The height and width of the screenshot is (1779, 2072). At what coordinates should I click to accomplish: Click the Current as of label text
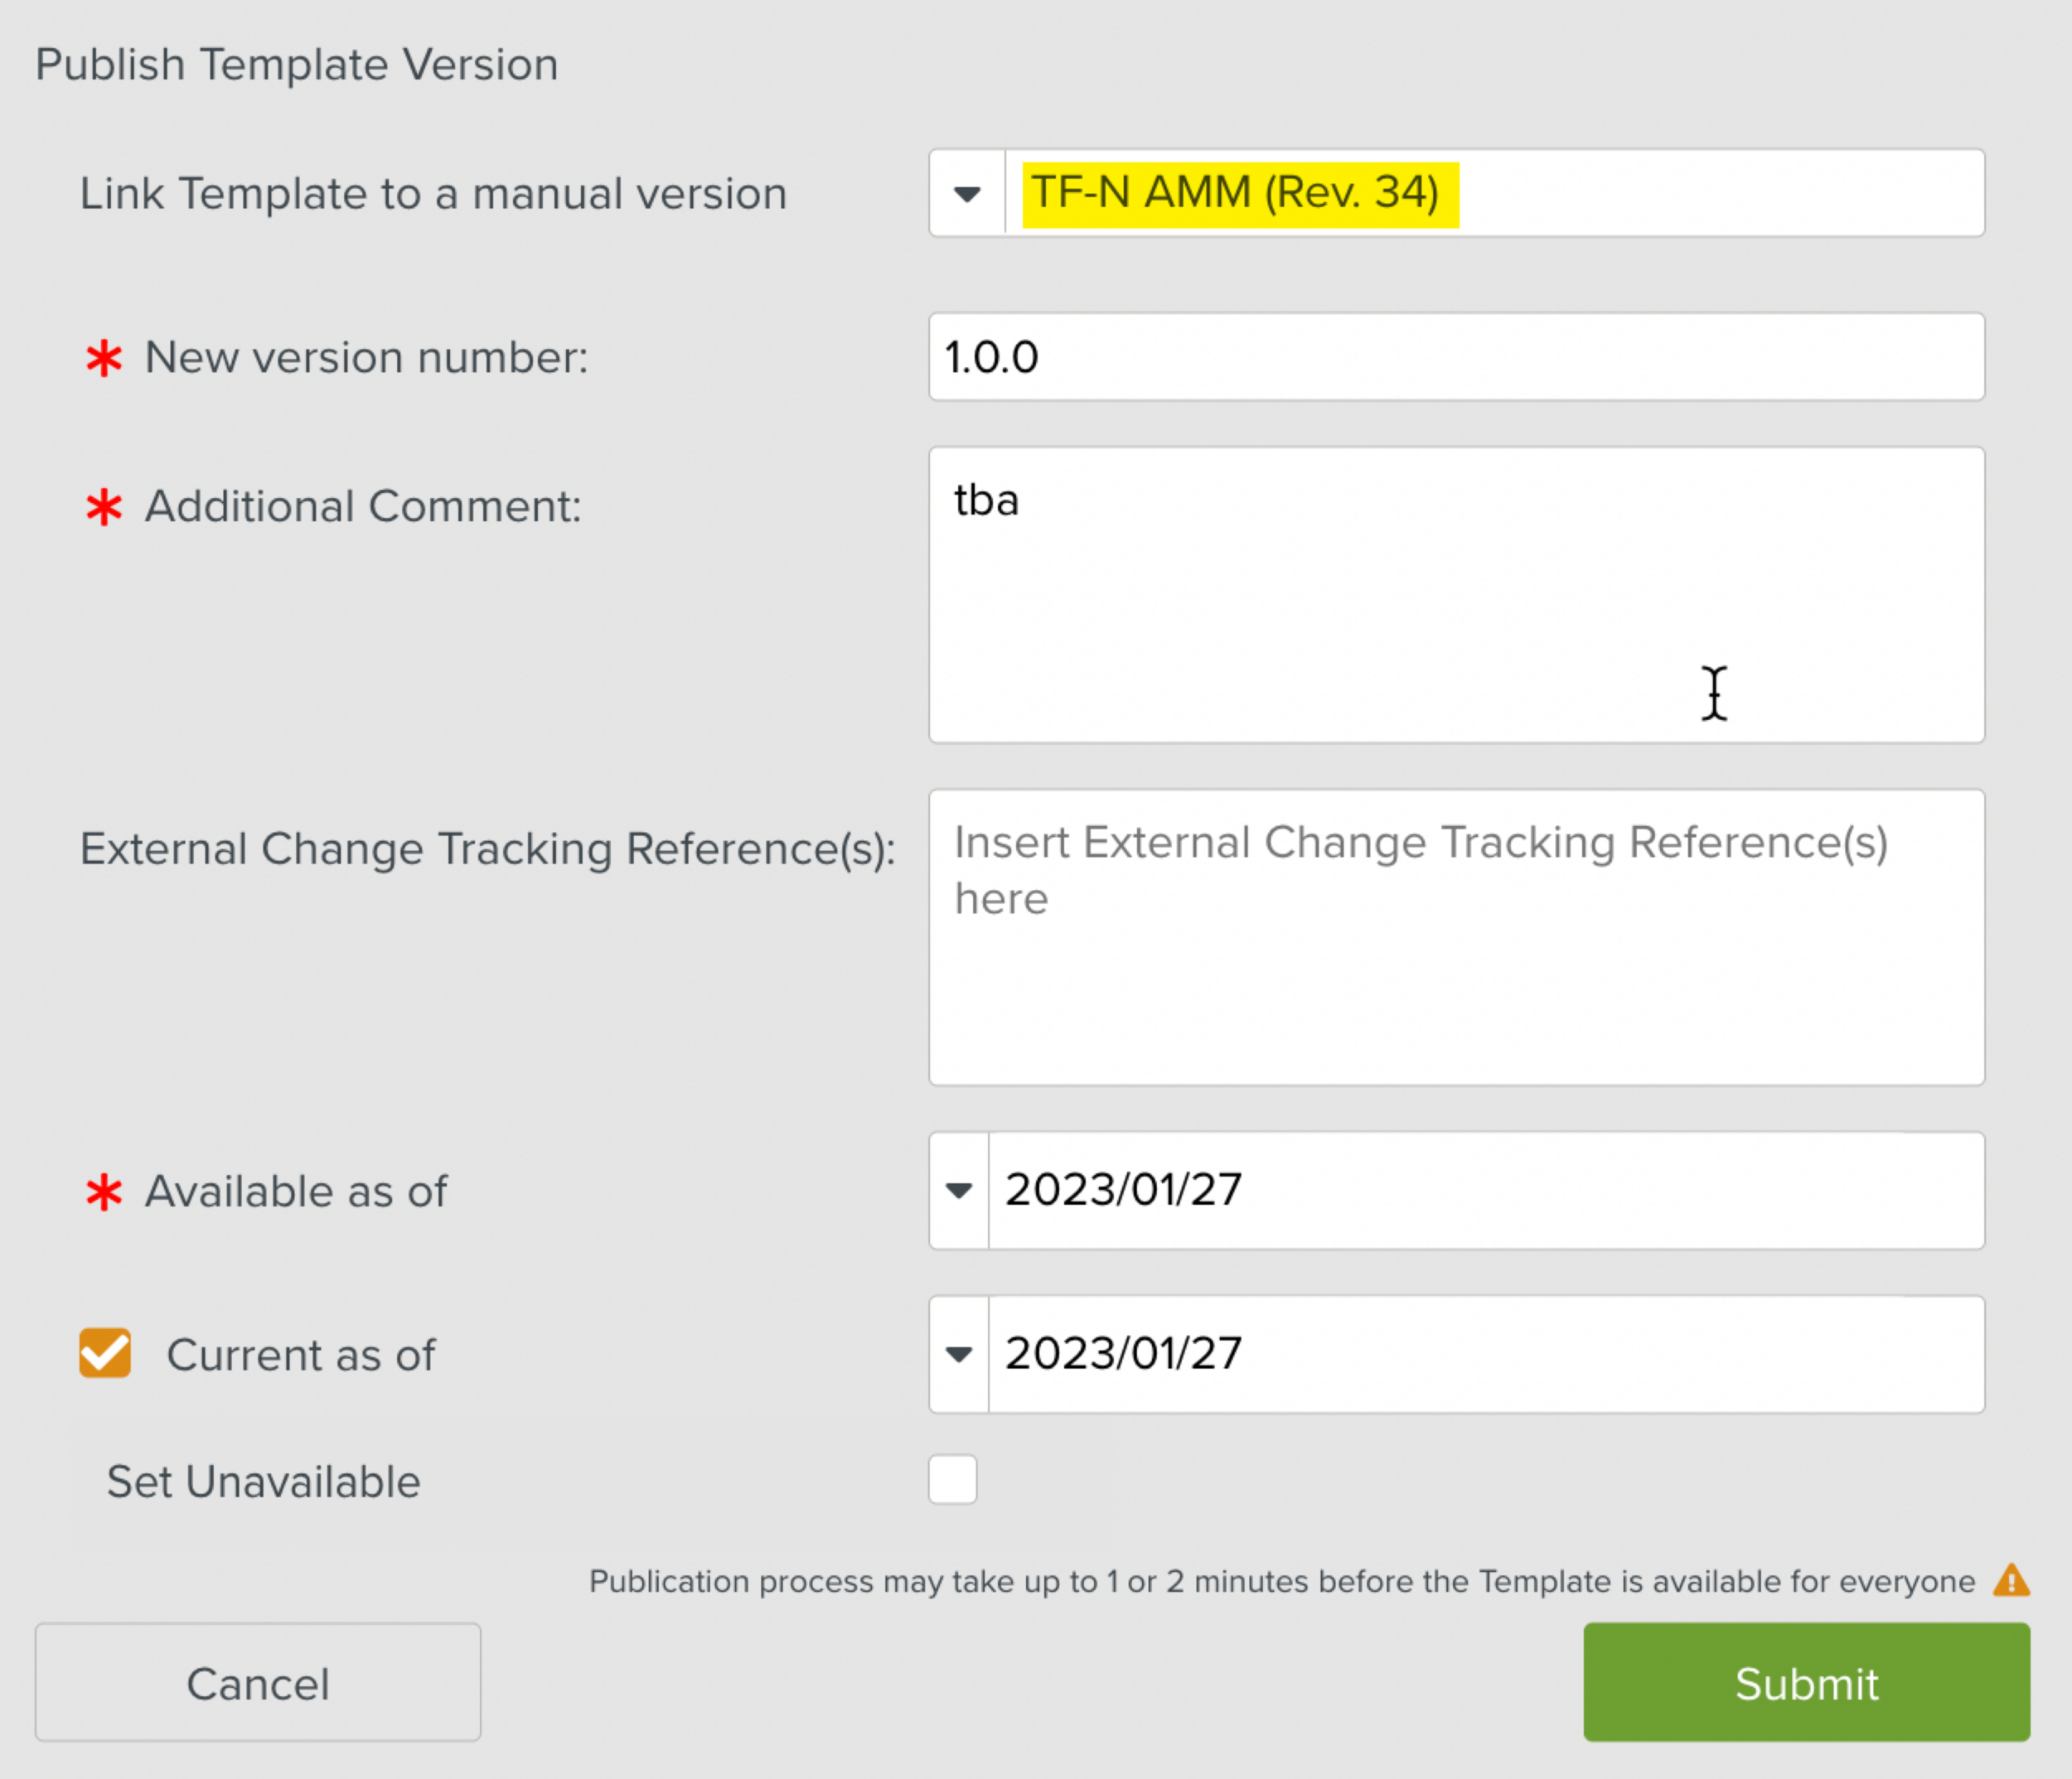[x=301, y=1355]
